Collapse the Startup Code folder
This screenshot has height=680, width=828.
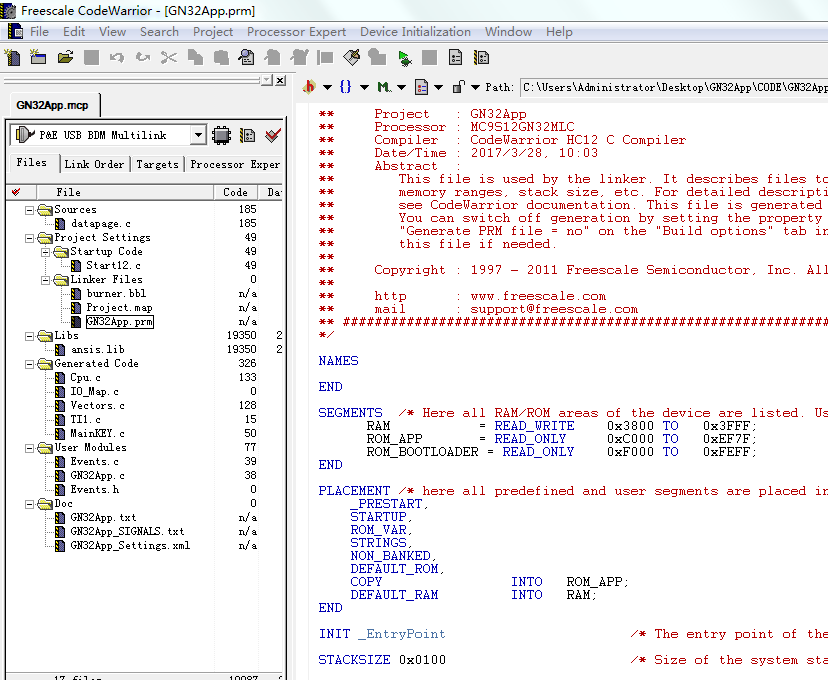(45, 252)
